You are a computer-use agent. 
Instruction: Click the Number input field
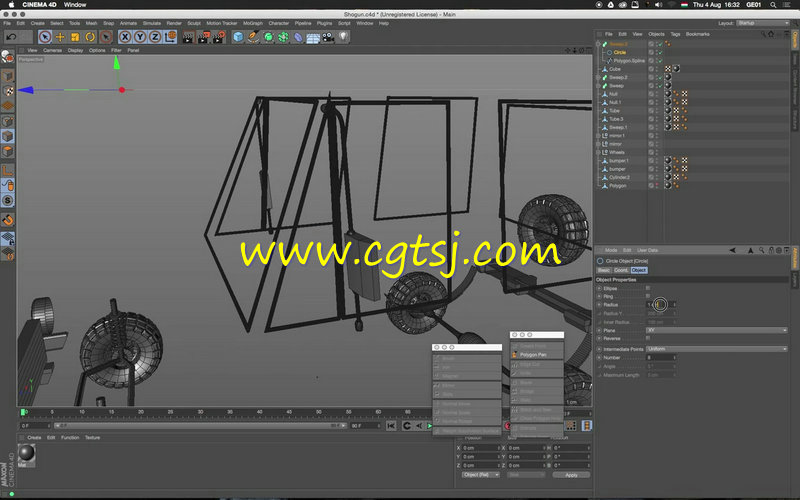[x=661, y=358]
